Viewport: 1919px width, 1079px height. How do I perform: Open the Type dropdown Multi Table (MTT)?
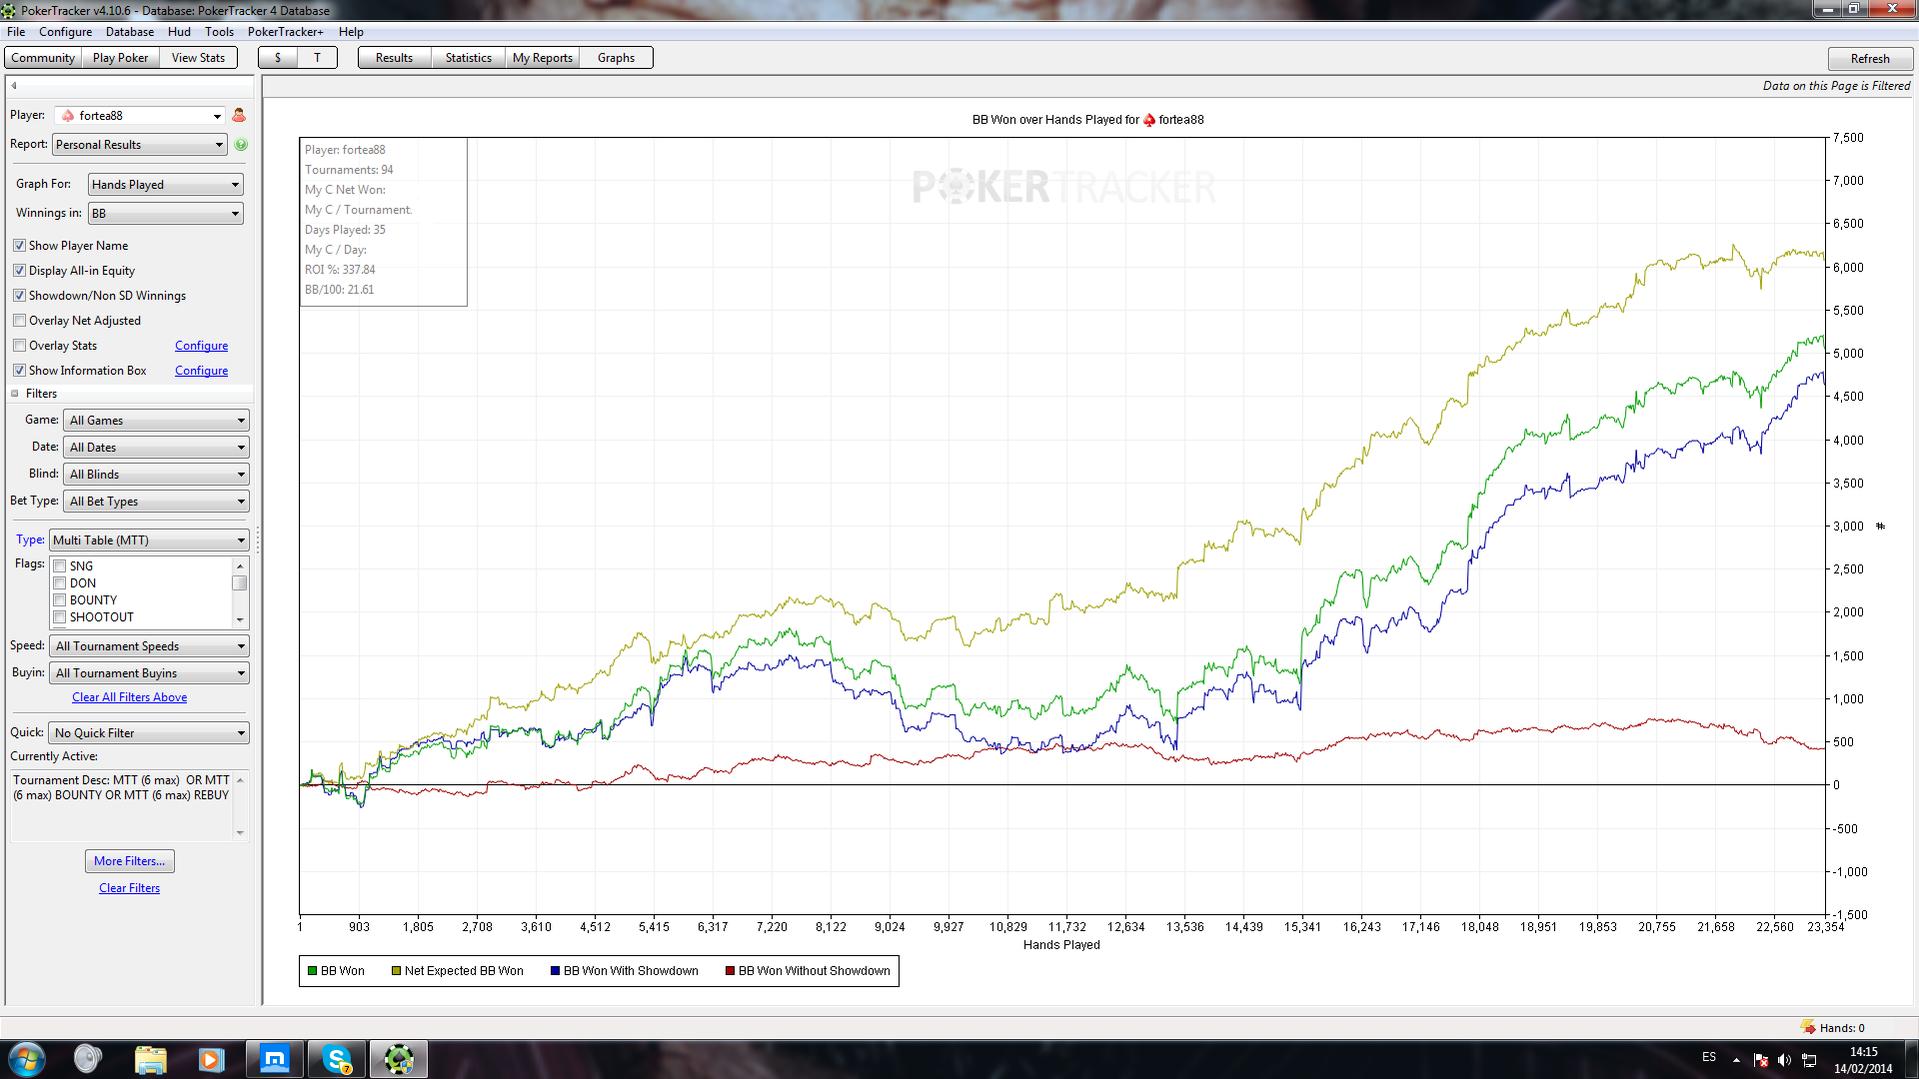(x=149, y=540)
